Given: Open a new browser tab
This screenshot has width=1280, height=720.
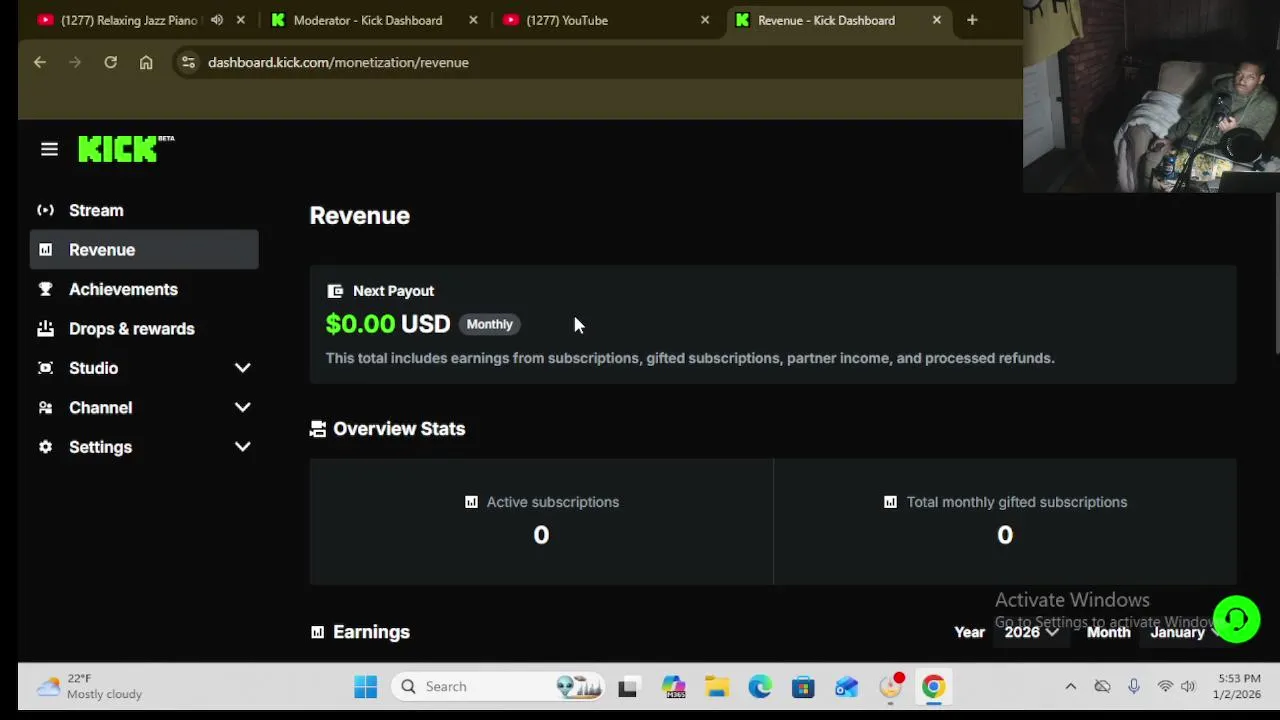Looking at the screenshot, I should click(x=972, y=20).
